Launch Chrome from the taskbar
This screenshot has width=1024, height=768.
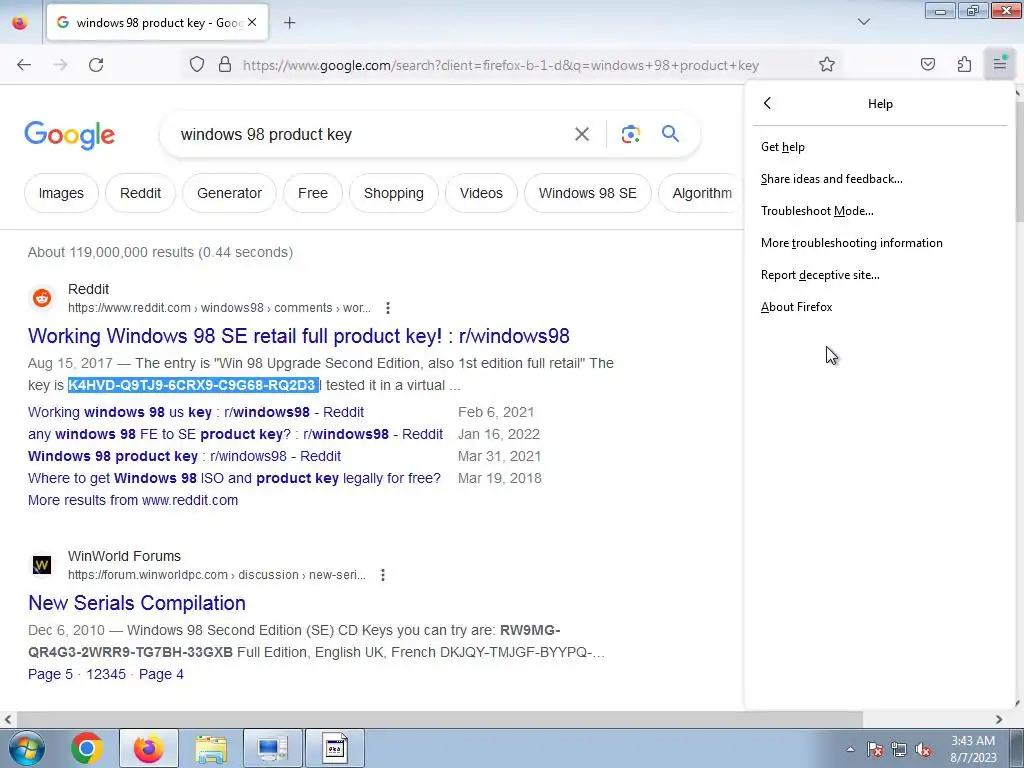(87, 748)
